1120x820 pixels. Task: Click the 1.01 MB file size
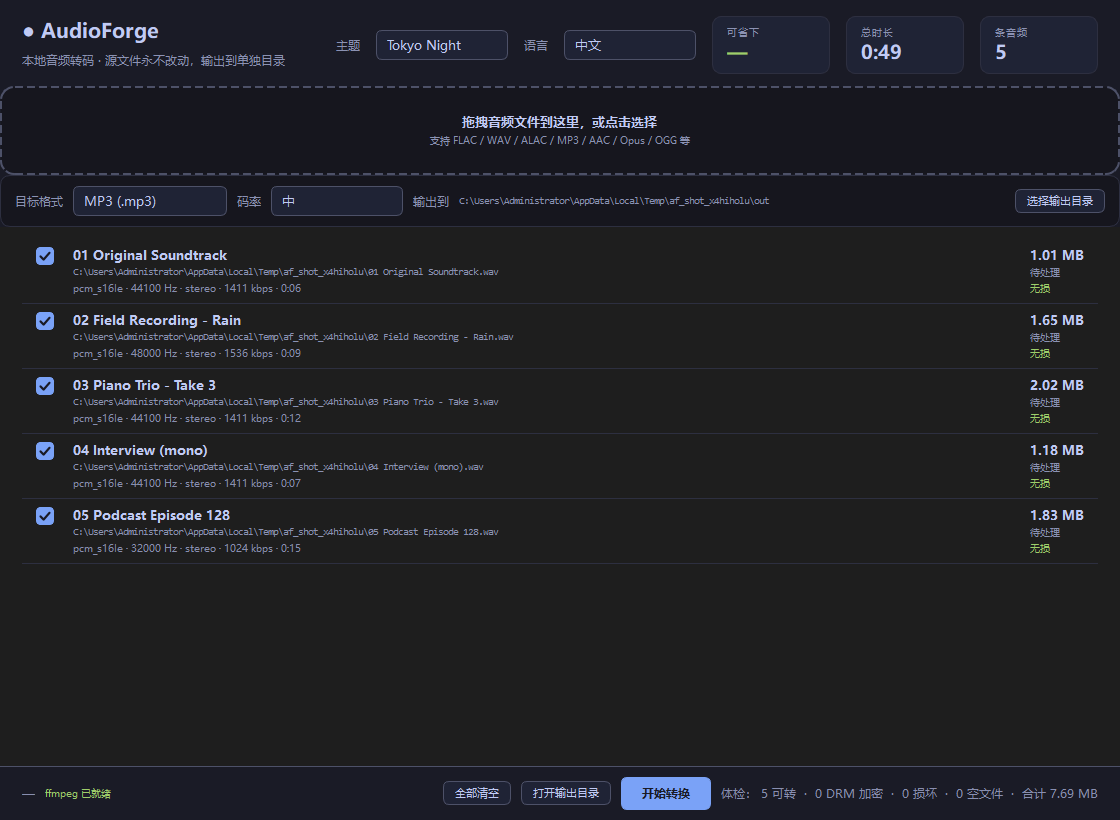coord(1056,255)
